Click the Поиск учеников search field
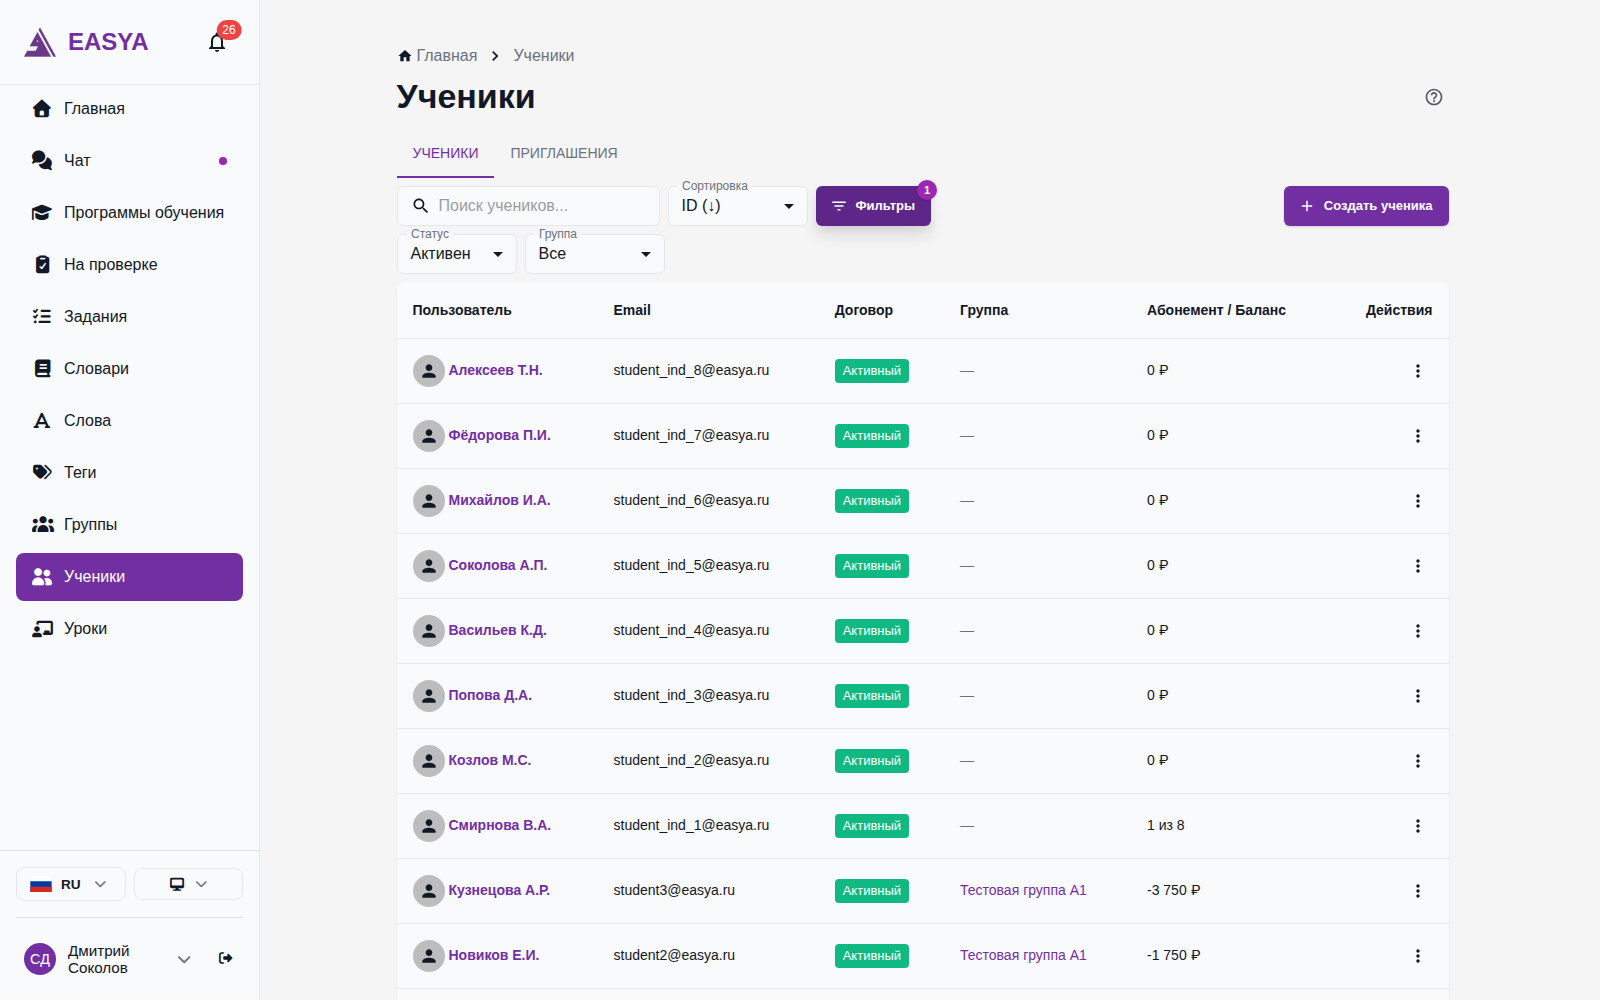Screen dimensions: 1600x1000 [528, 206]
